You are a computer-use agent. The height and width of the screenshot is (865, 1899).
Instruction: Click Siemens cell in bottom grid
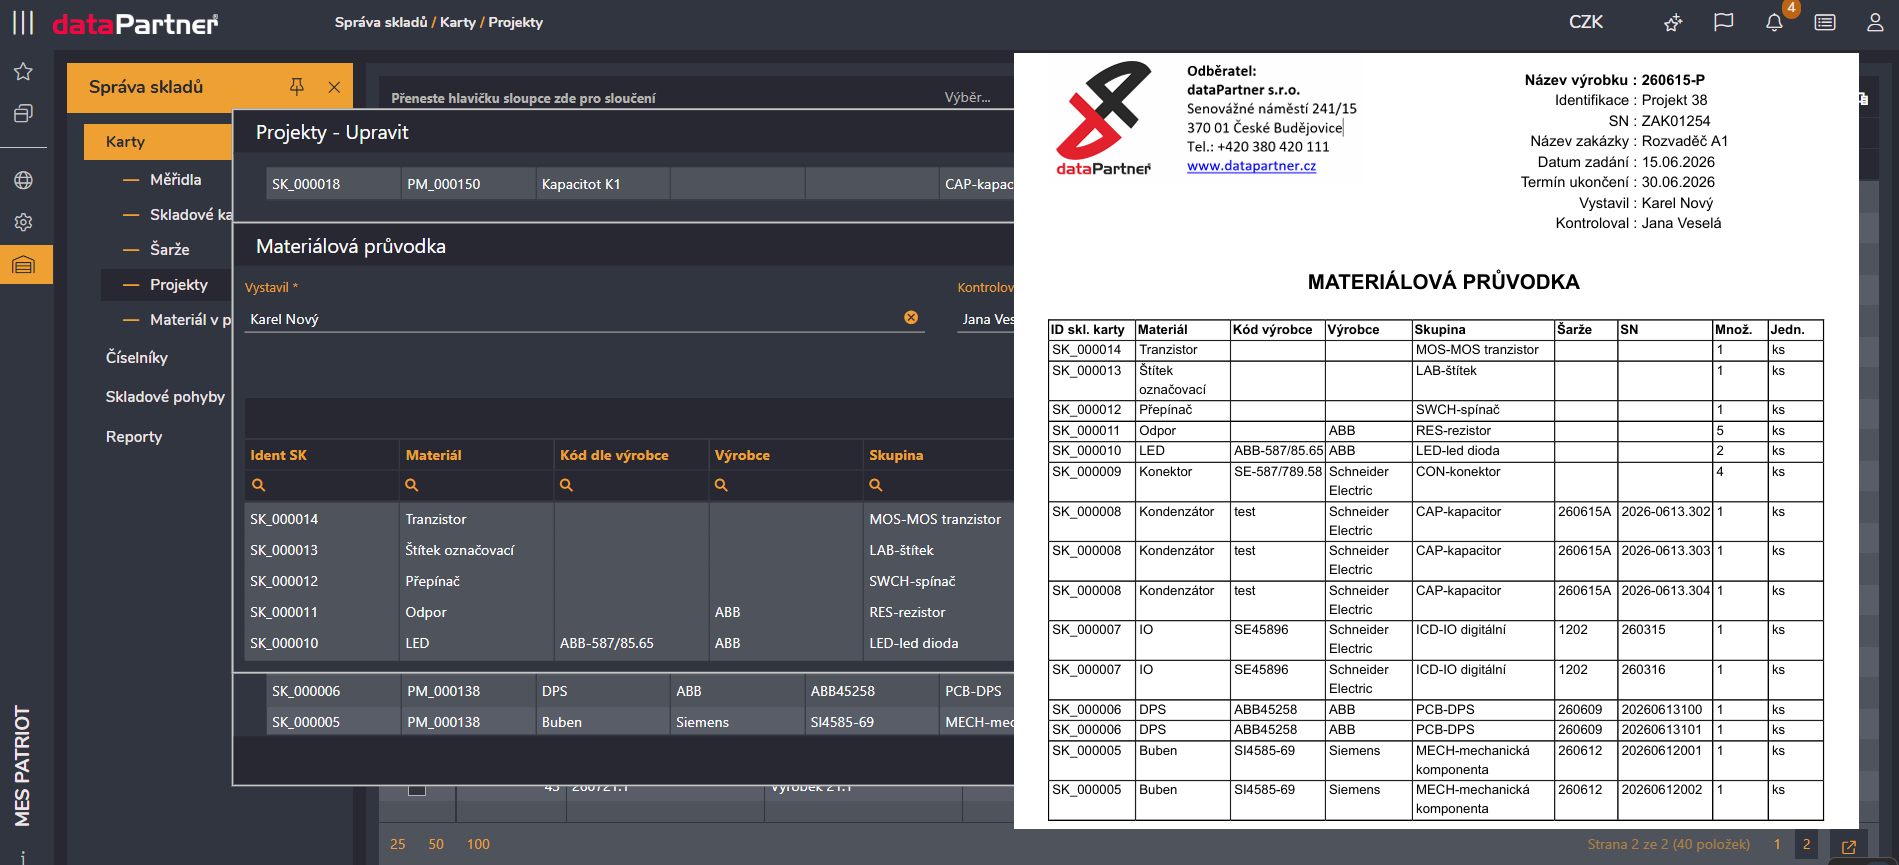(737, 722)
